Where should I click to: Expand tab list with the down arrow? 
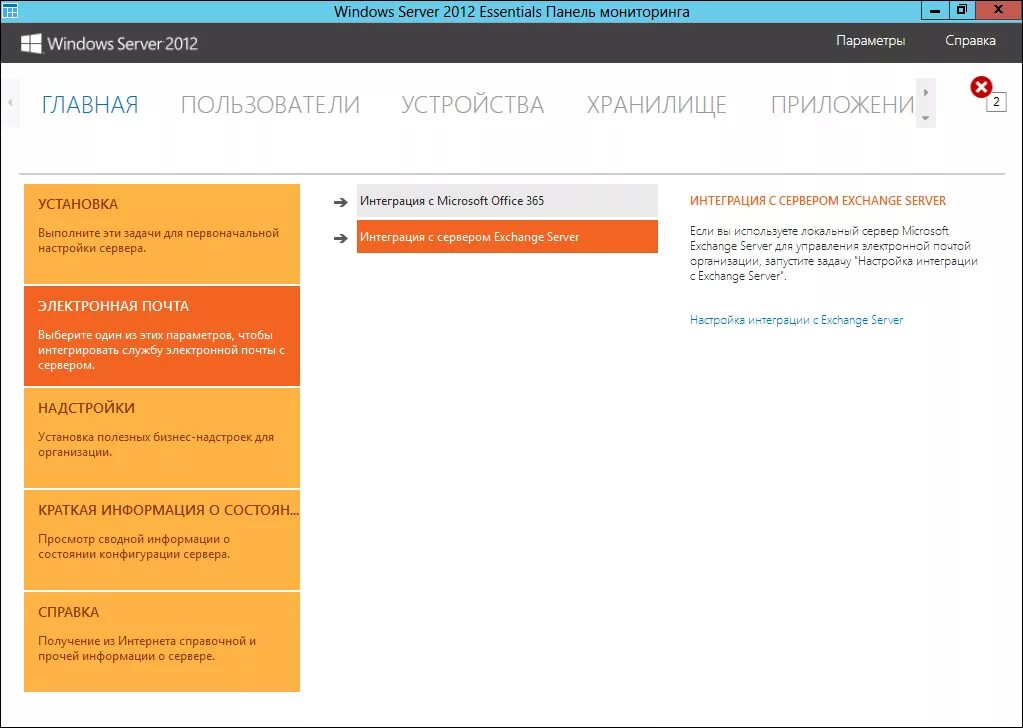point(926,118)
